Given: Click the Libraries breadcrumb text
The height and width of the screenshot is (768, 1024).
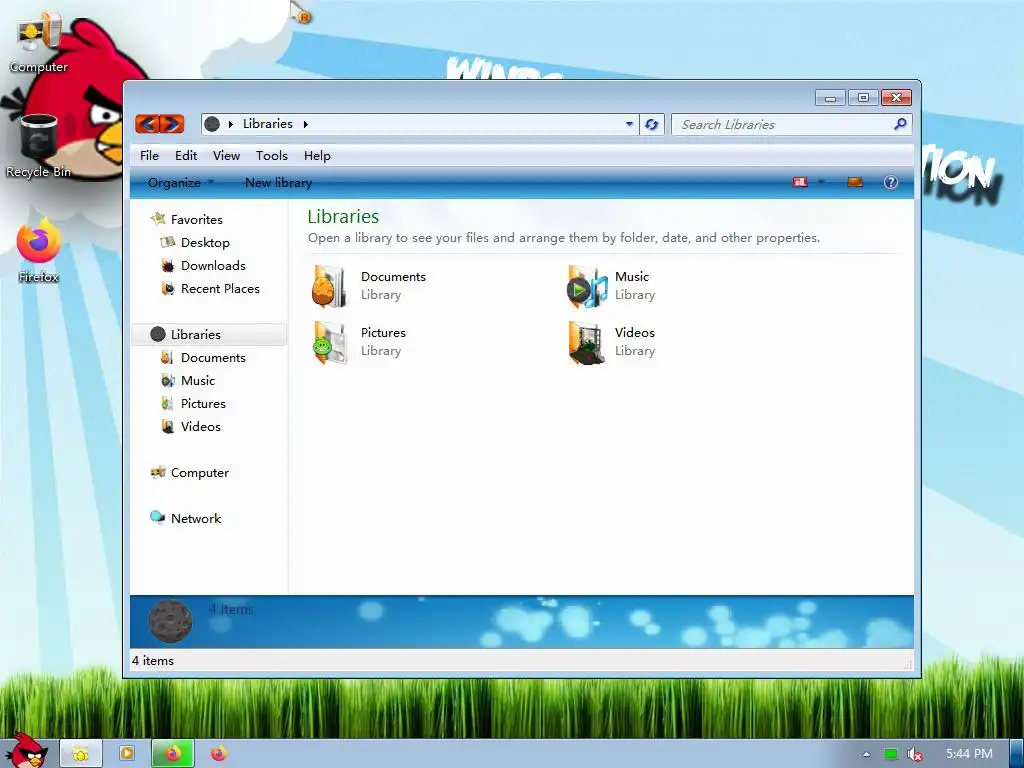Looking at the screenshot, I should pyautogui.click(x=268, y=123).
